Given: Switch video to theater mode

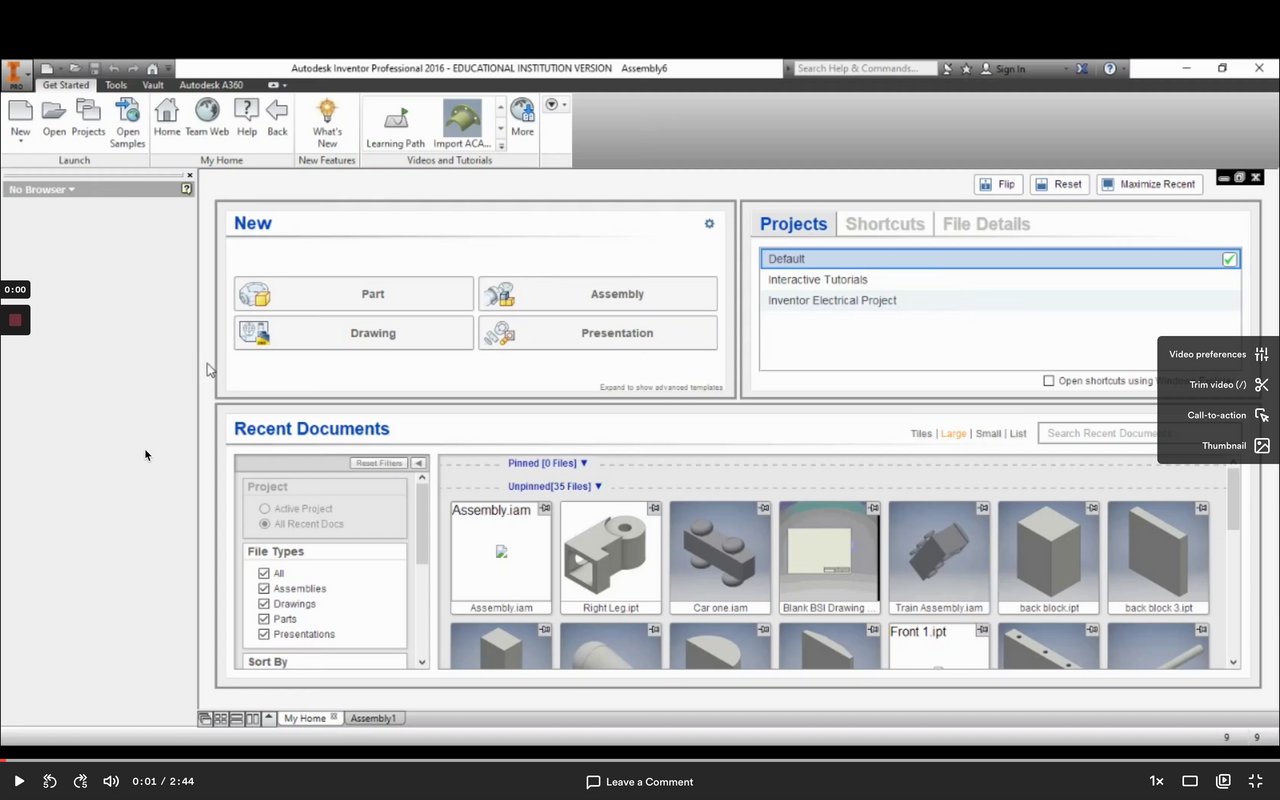Looking at the screenshot, I should (1190, 781).
